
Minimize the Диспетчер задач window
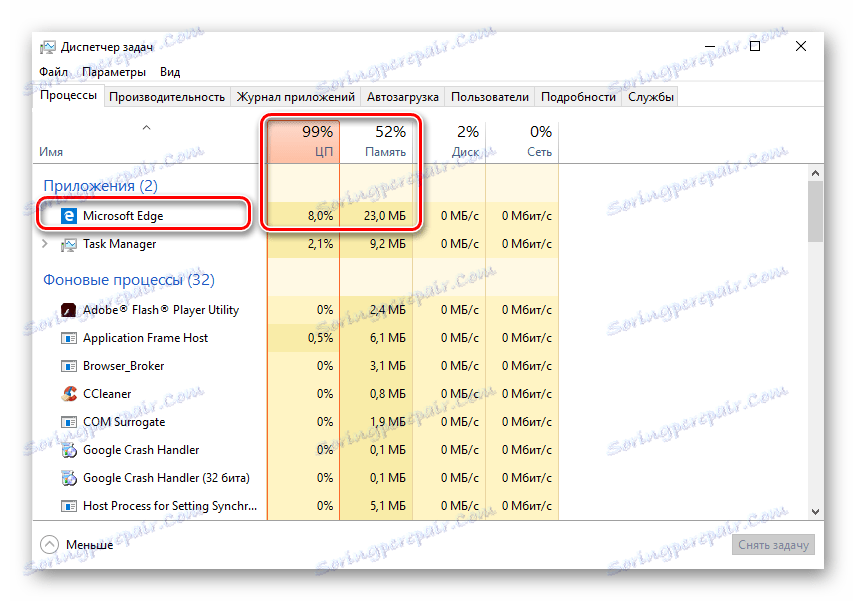click(x=710, y=46)
